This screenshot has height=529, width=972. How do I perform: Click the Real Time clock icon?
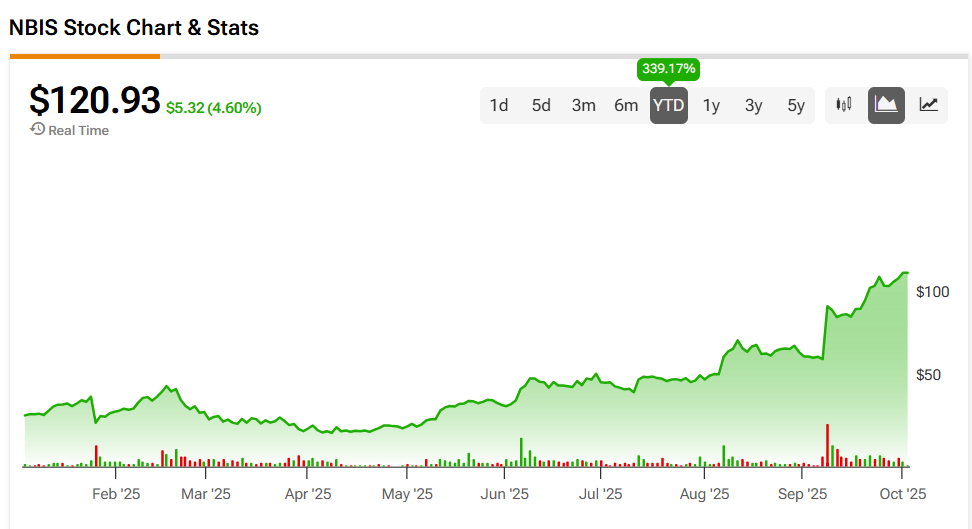pyautogui.click(x=37, y=130)
